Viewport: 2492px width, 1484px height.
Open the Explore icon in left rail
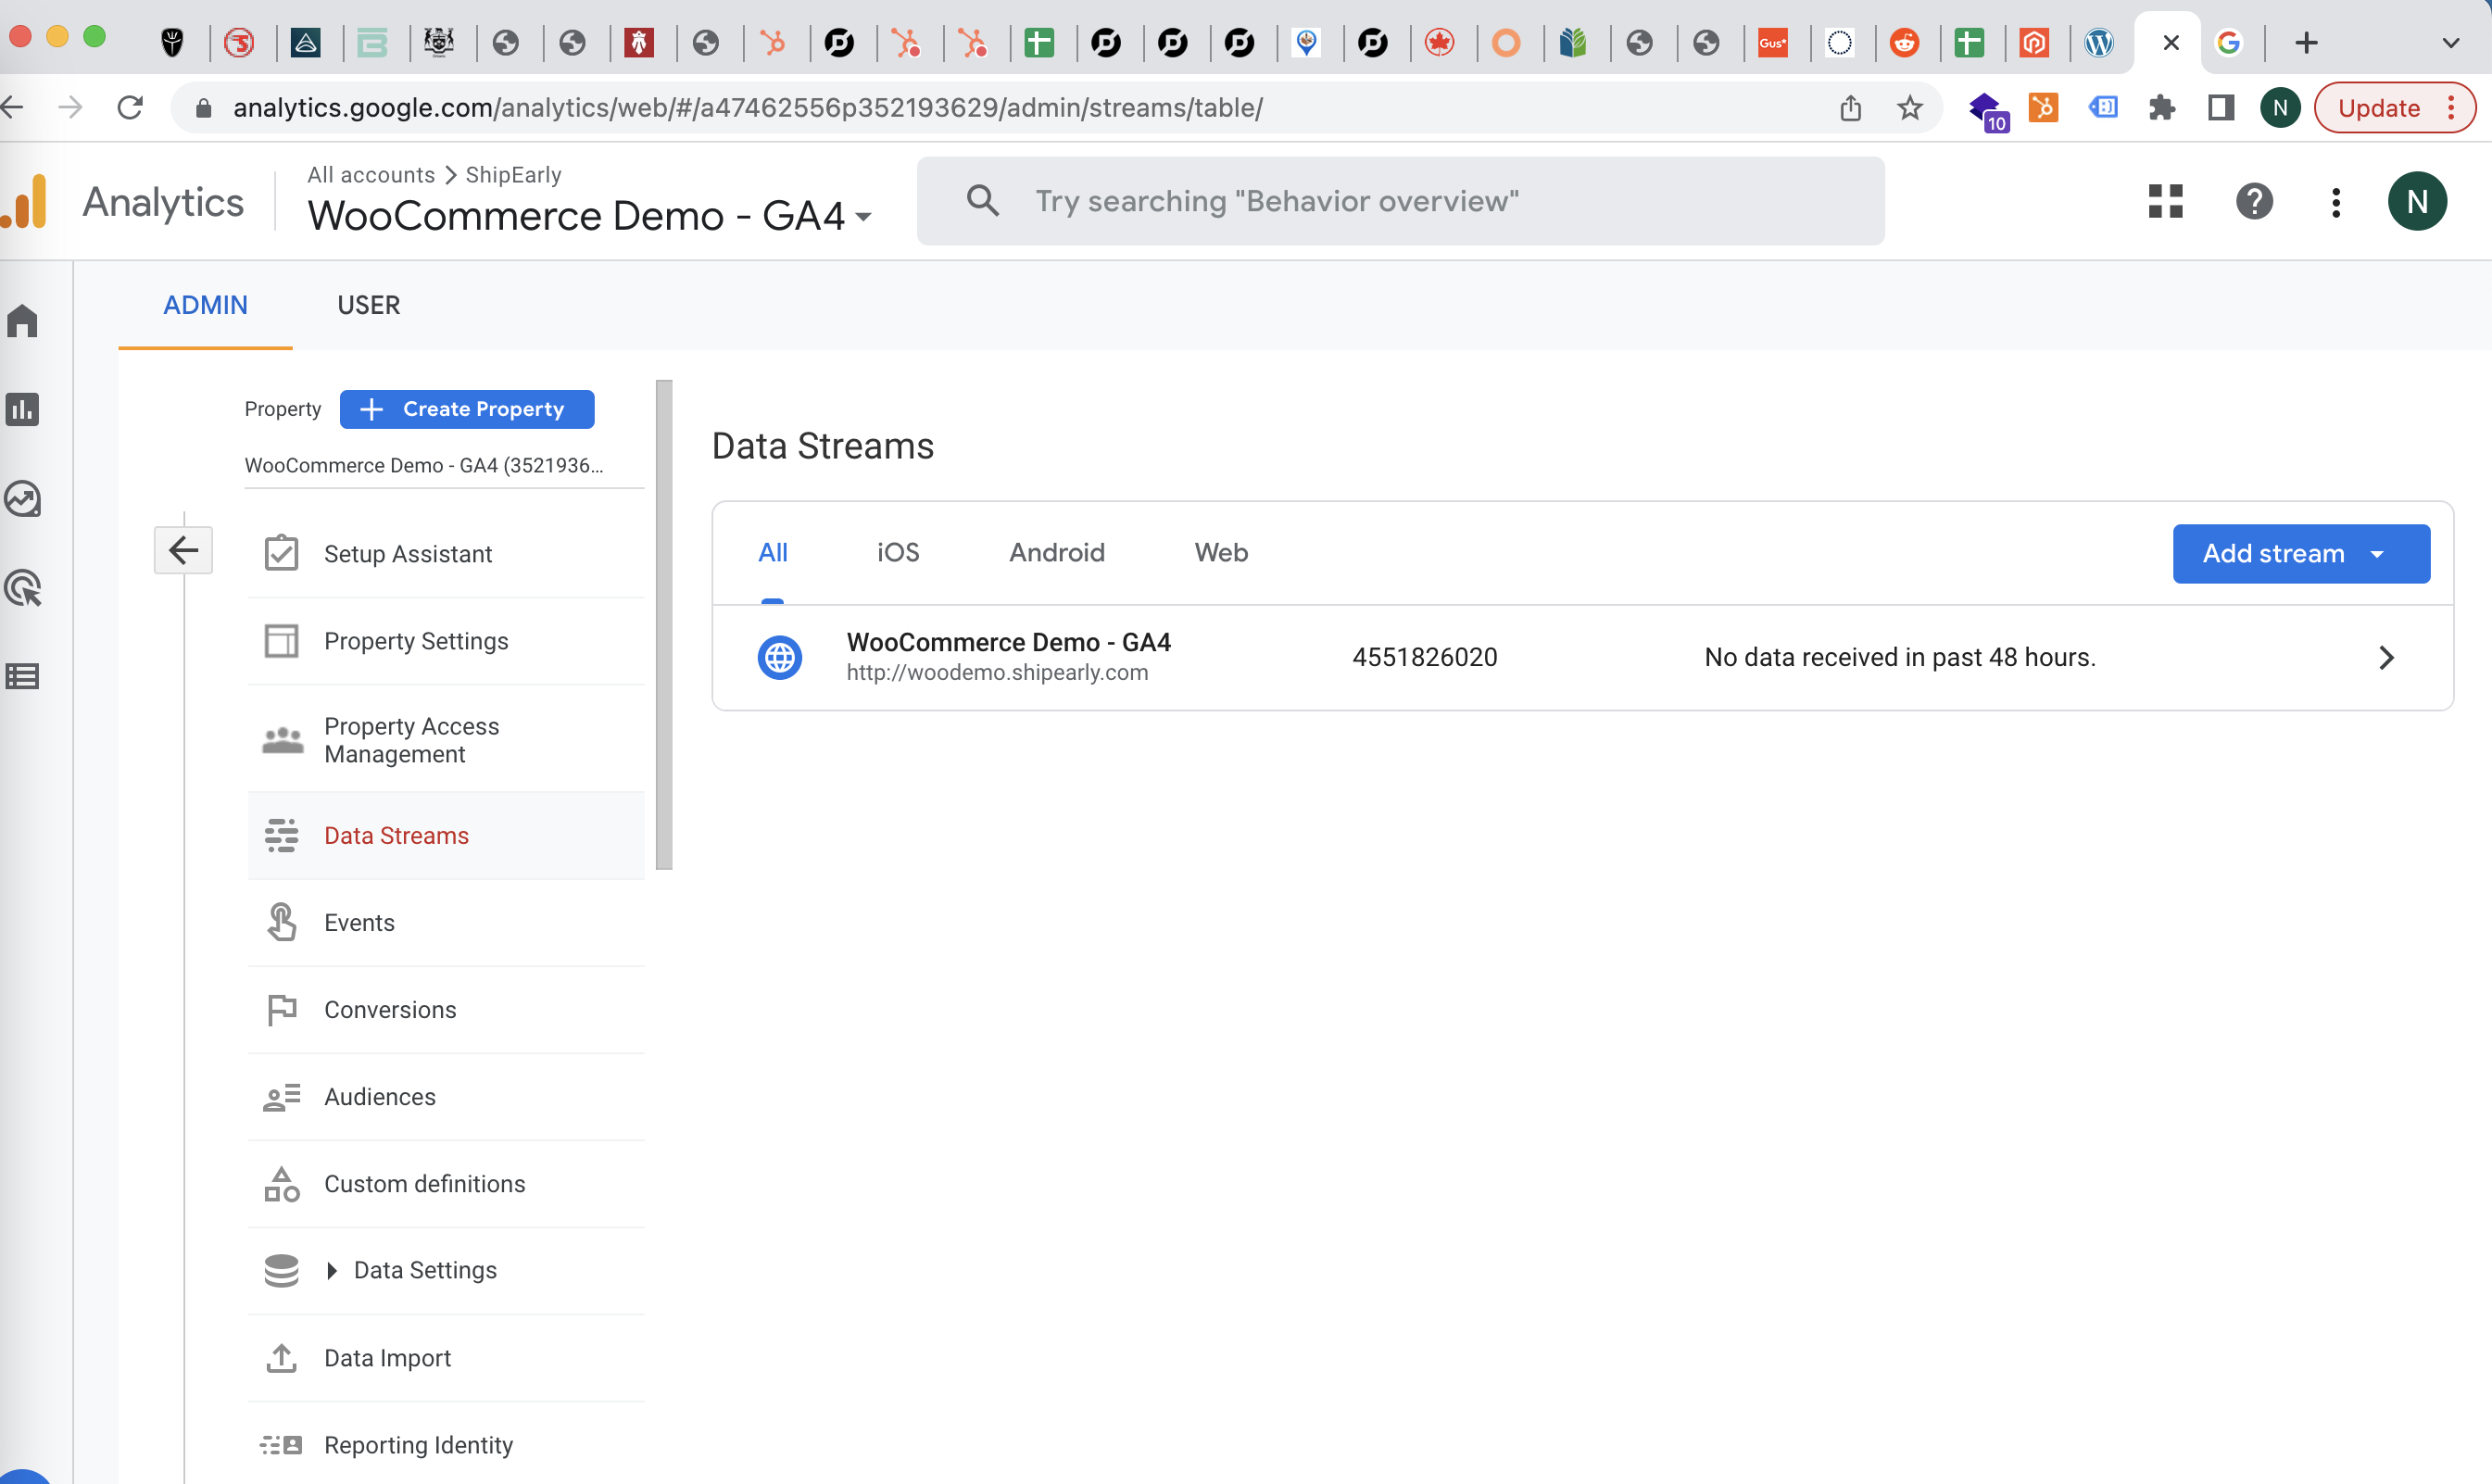pyautogui.click(x=22, y=498)
